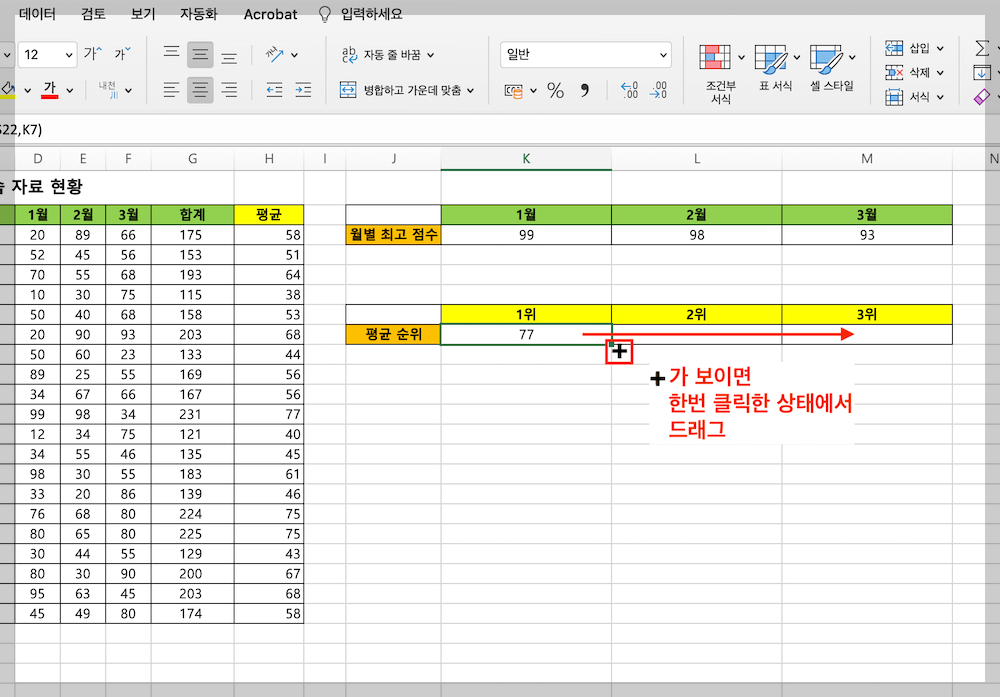Select column header K

(x=526, y=159)
